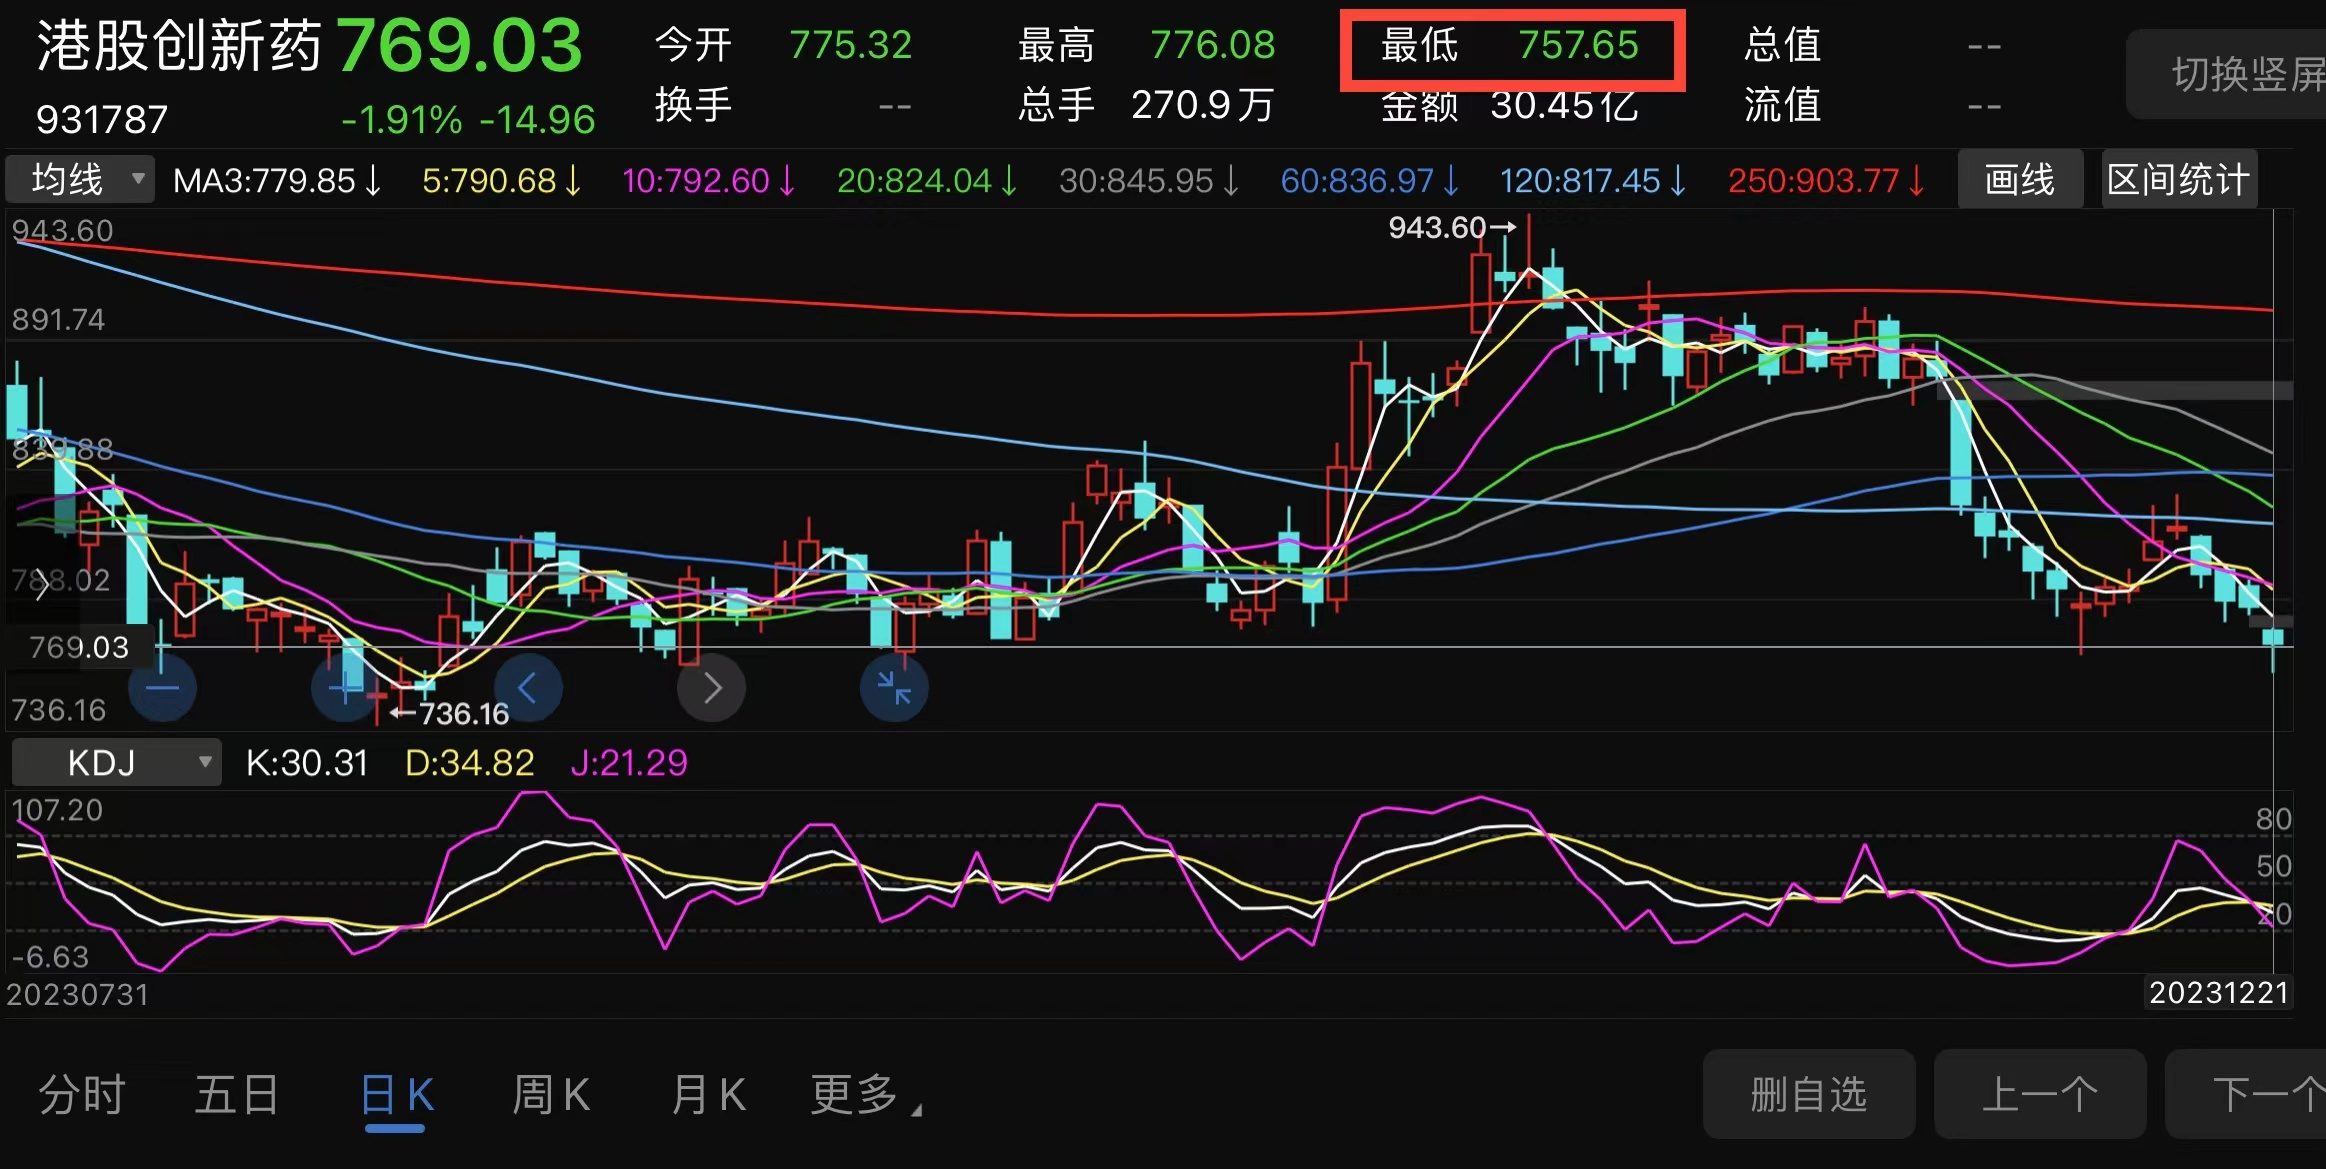Open the KDJ indicator dropdown
The image size is (2326, 1169).
[115, 763]
